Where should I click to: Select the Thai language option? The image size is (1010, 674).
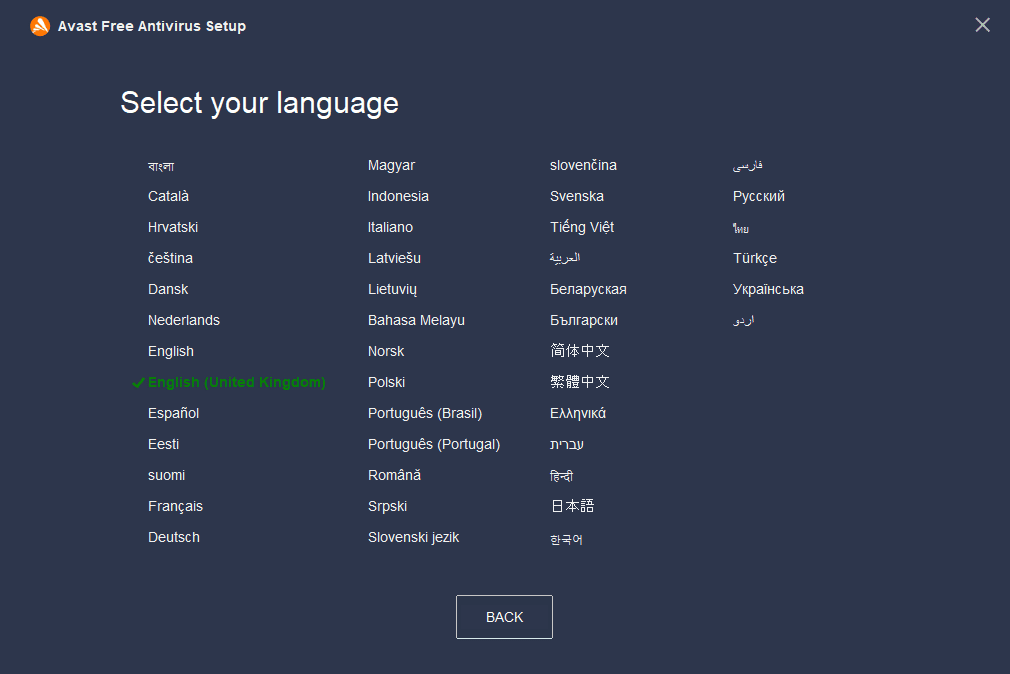(x=741, y=228)
